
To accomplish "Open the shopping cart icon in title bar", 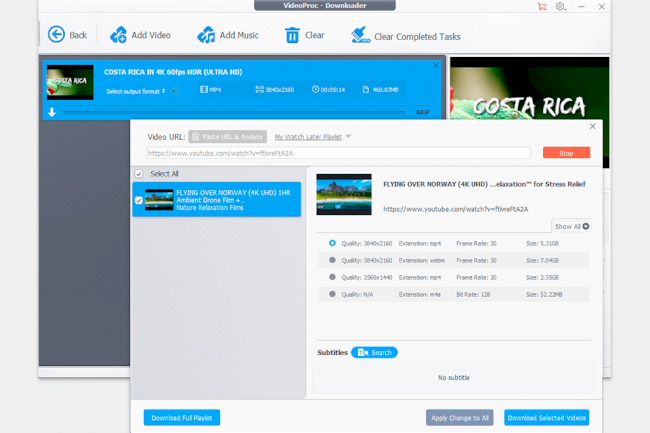I will [x=542, y=7].
